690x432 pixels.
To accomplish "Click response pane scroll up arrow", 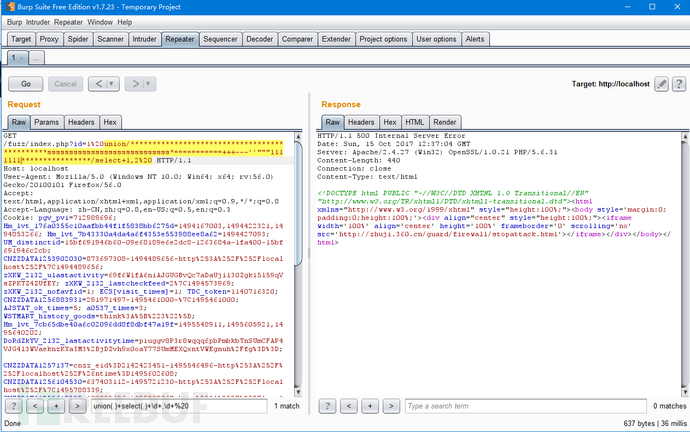I will click(x=685, y=137).
